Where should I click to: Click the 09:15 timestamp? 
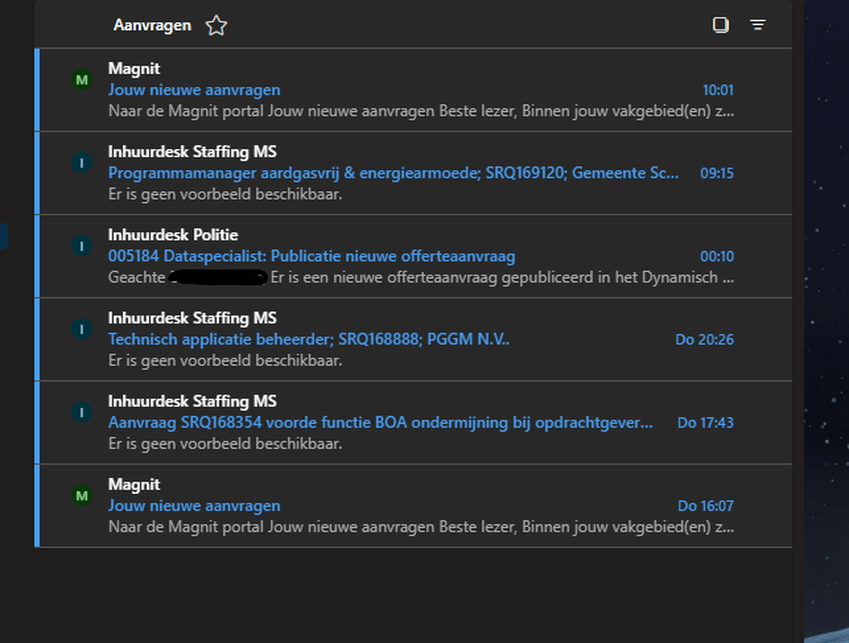716,173
